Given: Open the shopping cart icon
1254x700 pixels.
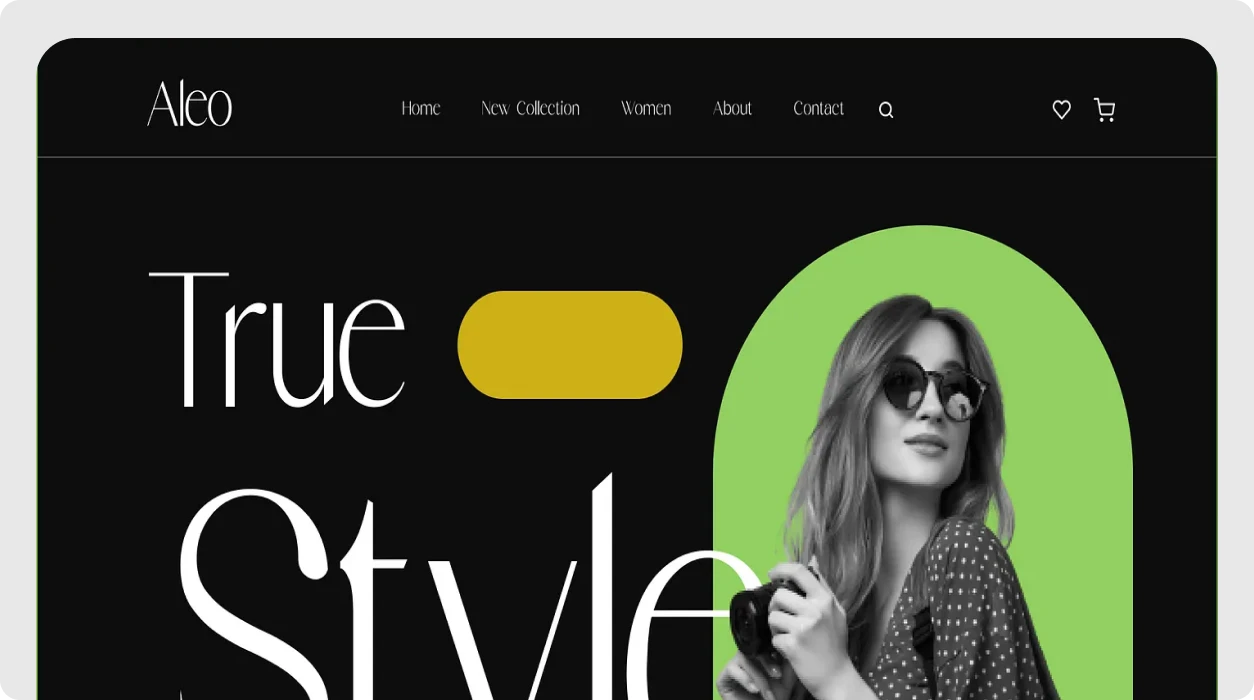Looking at the screenshot, I should pyautogui.click(x=1104, y=110).
